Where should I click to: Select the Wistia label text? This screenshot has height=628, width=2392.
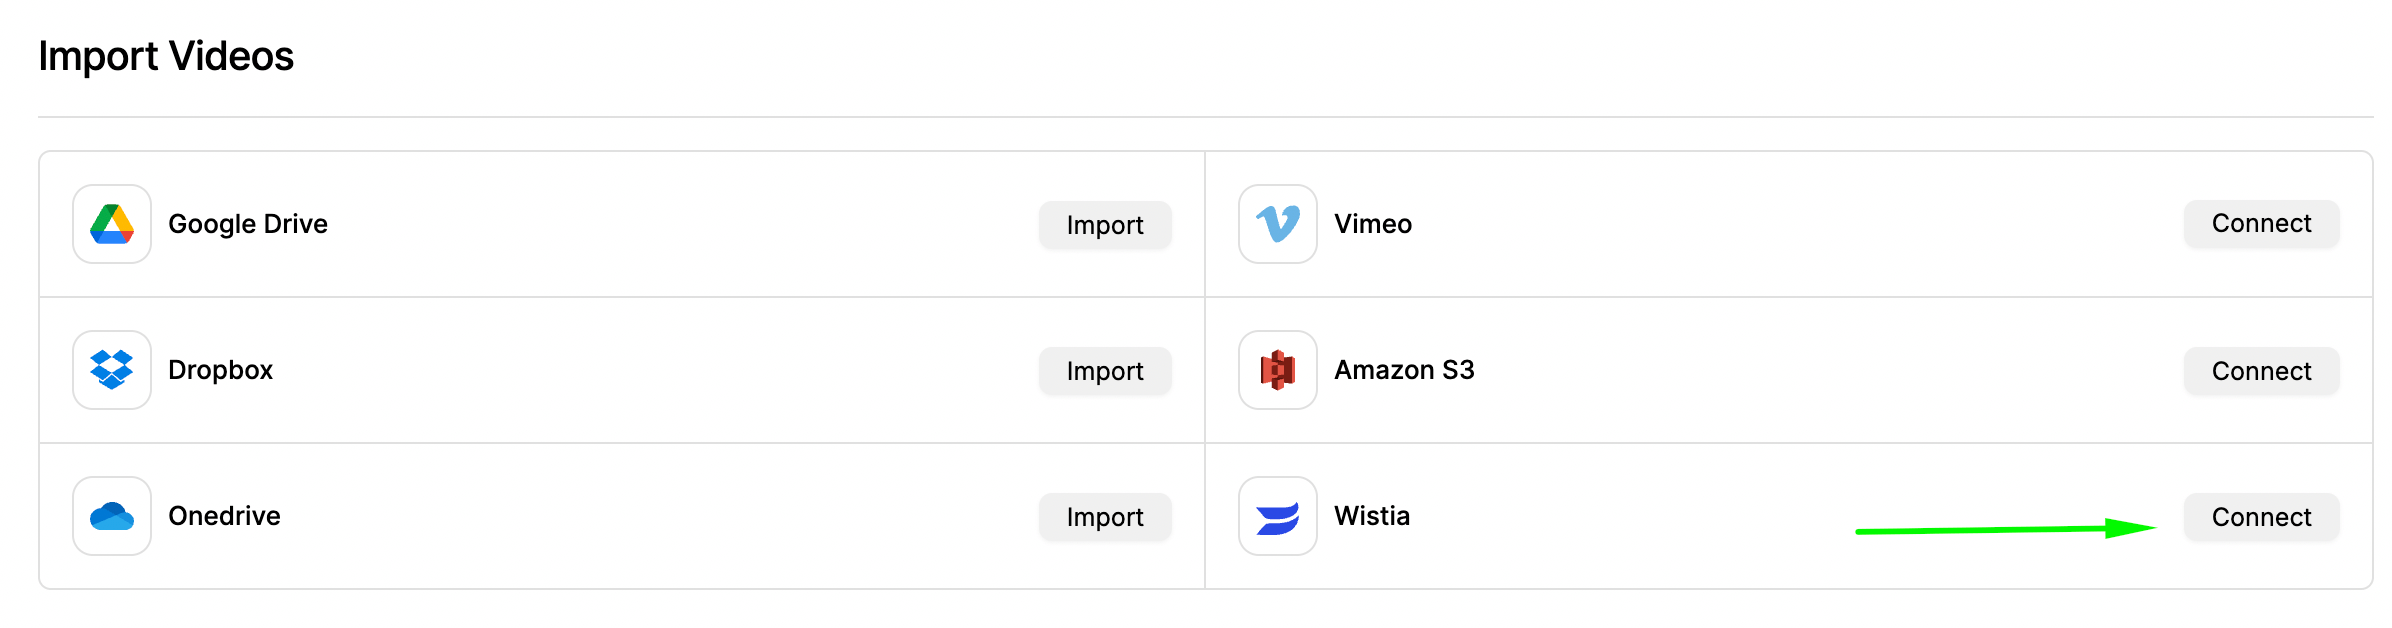click(1372, 516)
